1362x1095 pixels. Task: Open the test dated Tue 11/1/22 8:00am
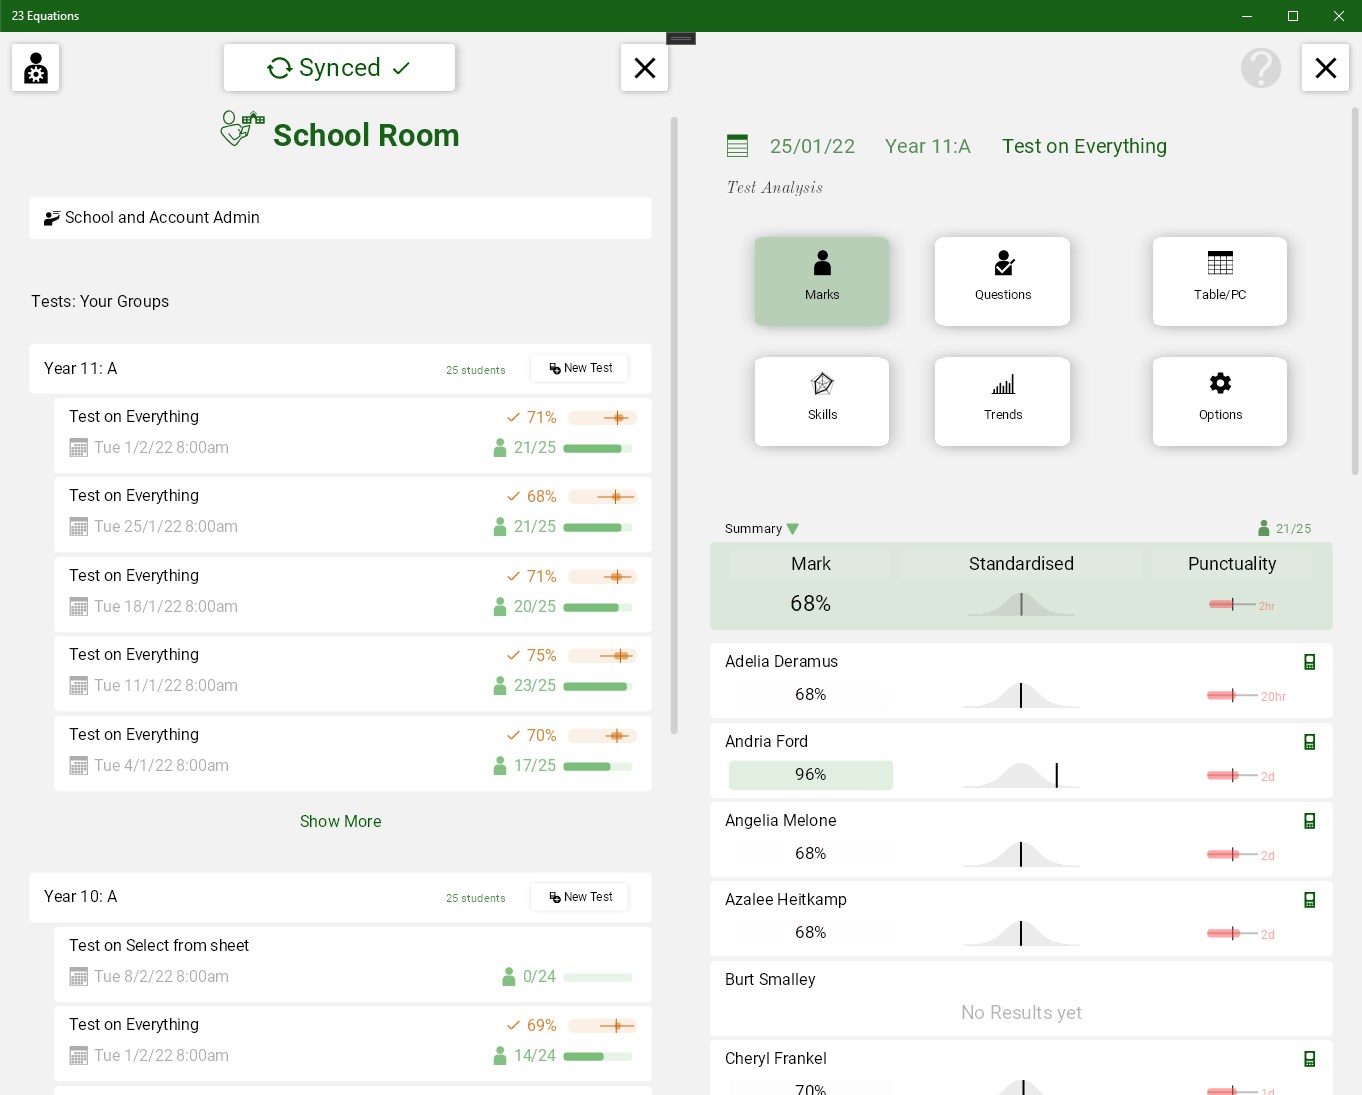(353, 673)
